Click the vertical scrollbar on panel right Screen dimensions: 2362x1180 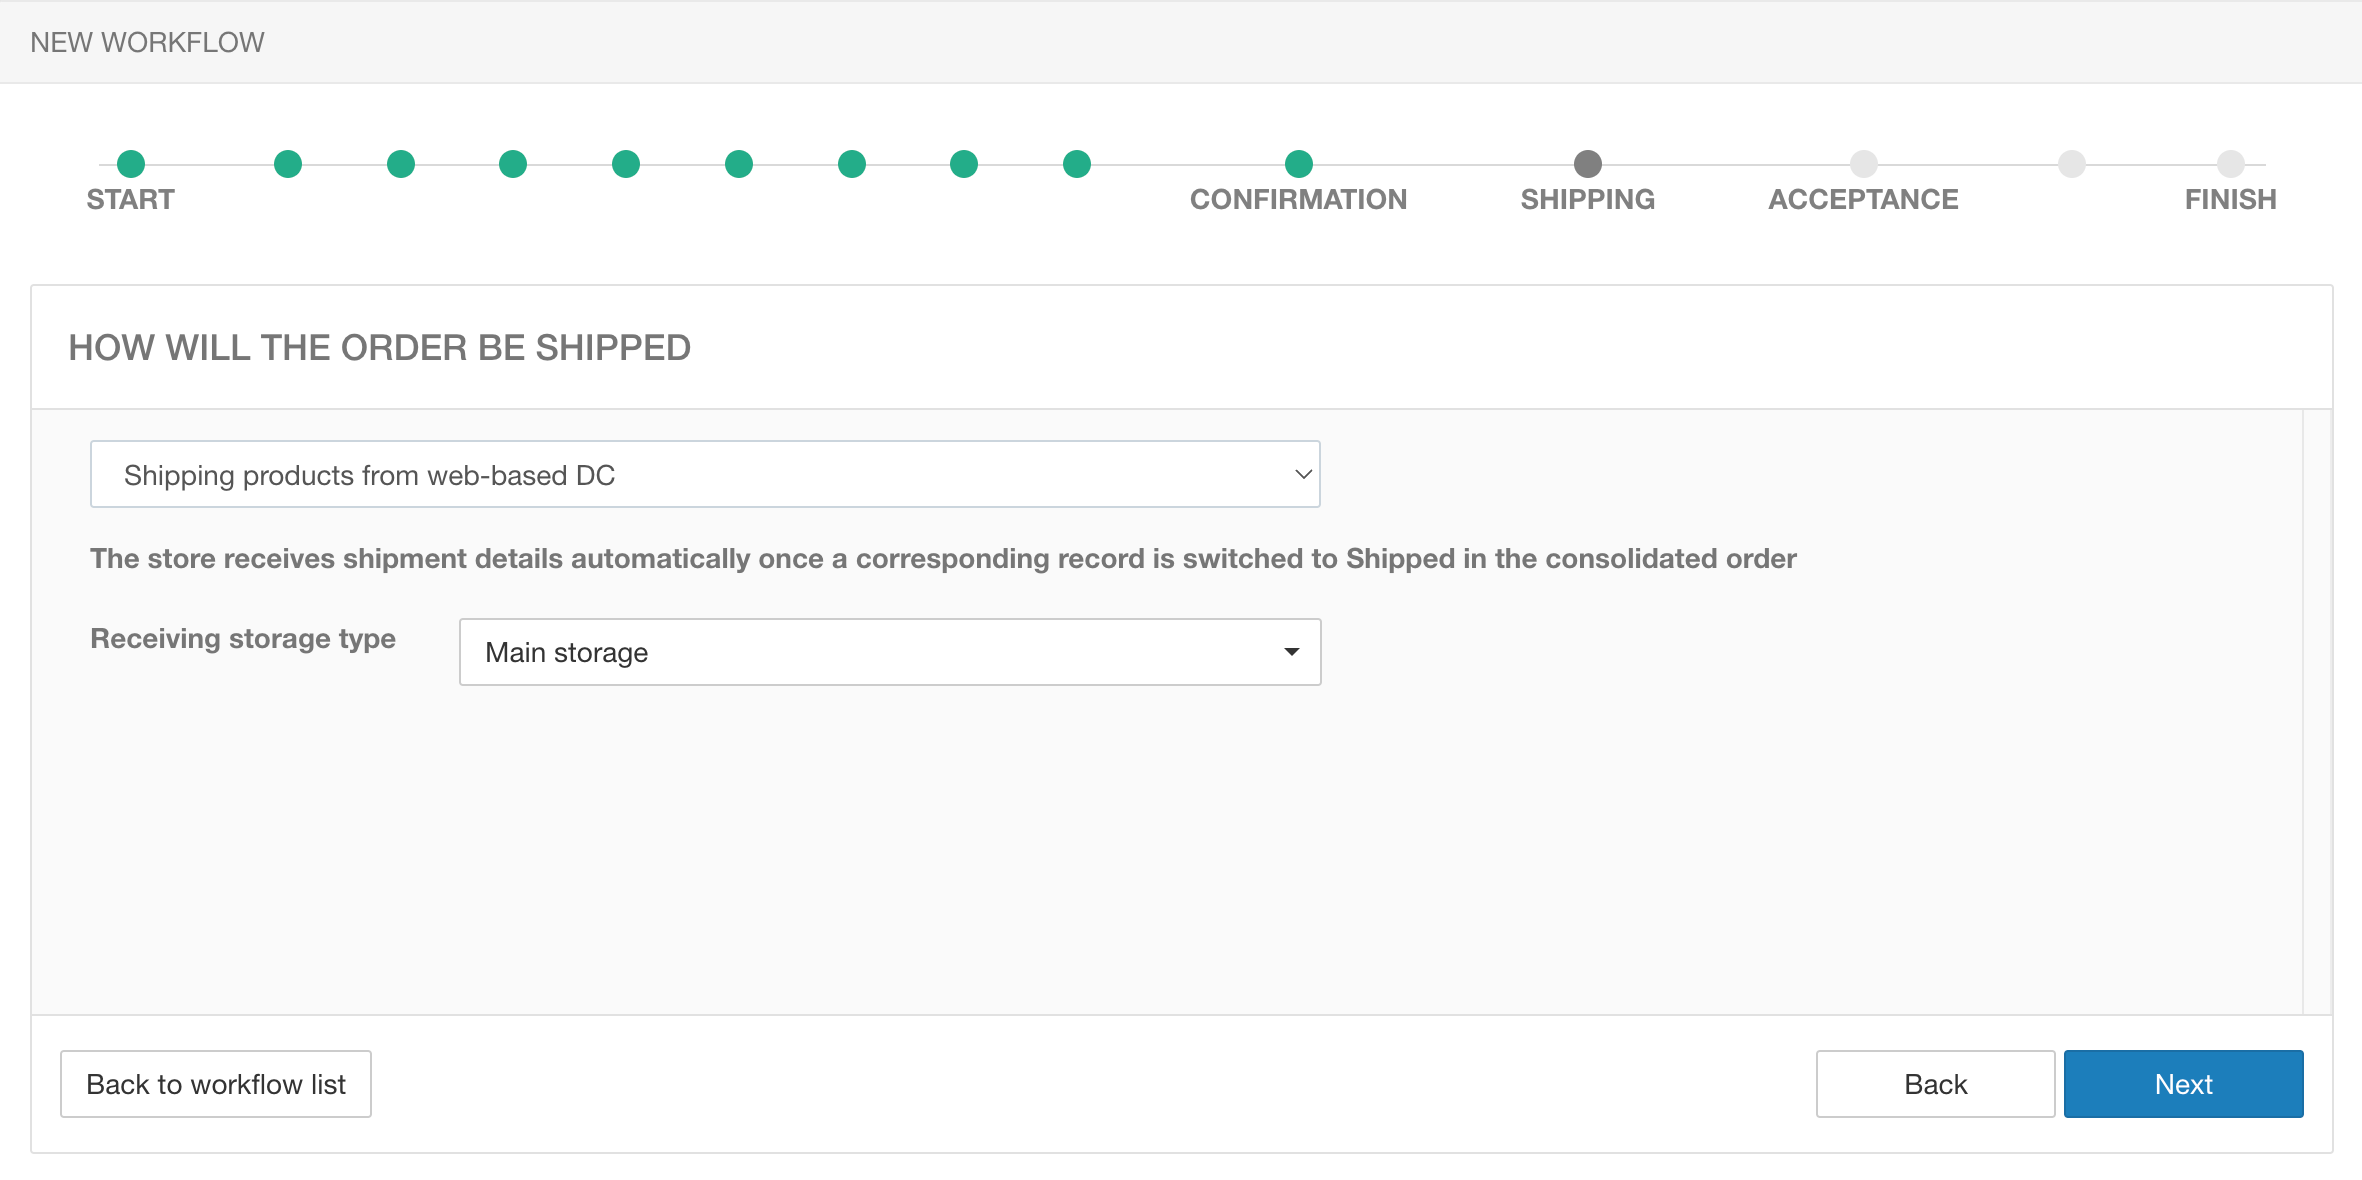point(2317,710)
